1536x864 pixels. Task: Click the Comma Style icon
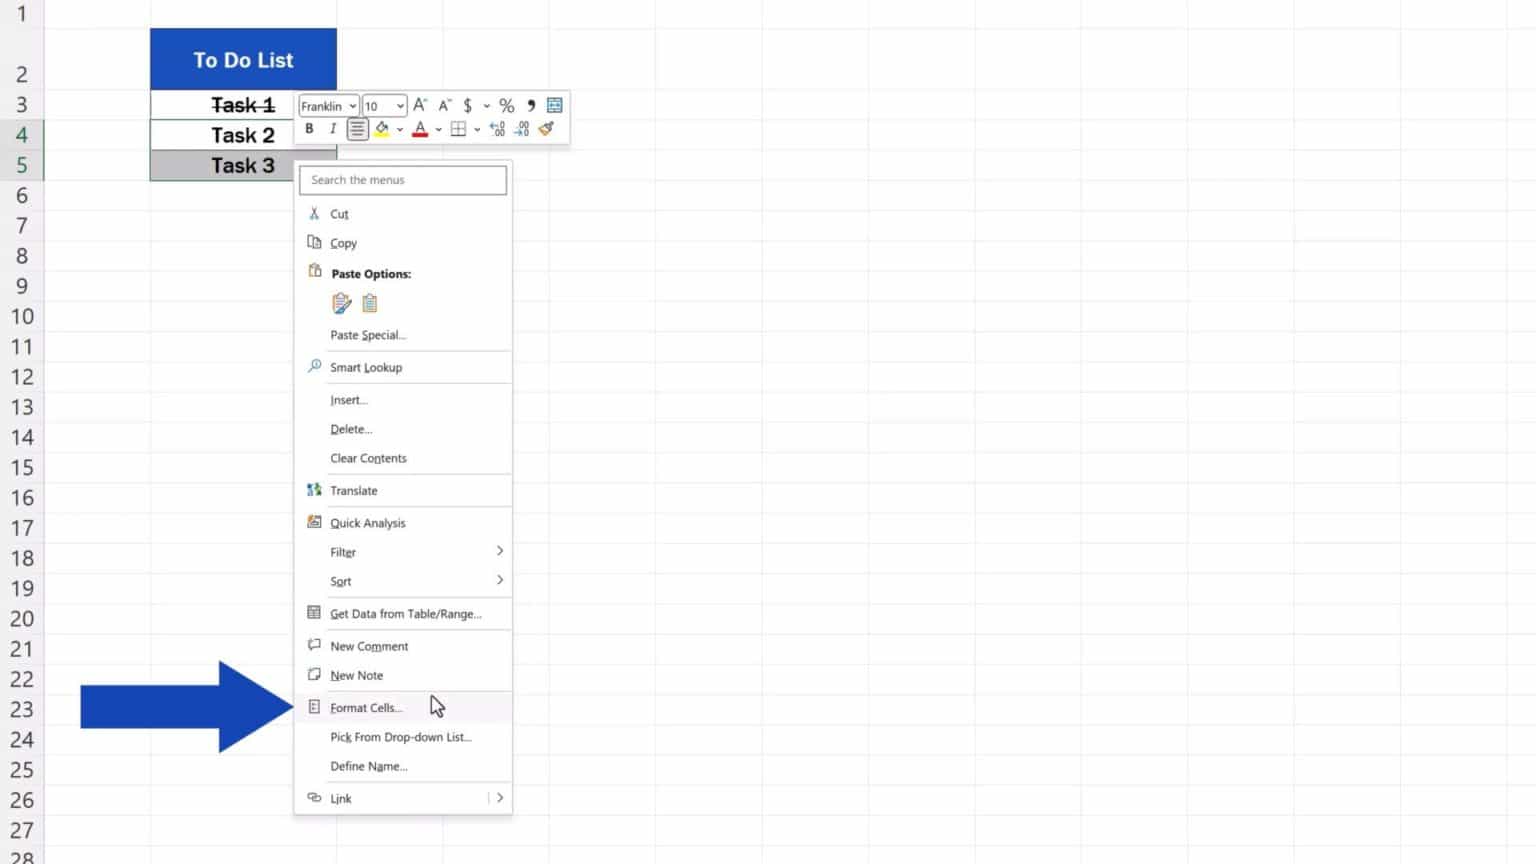(531, 104)
